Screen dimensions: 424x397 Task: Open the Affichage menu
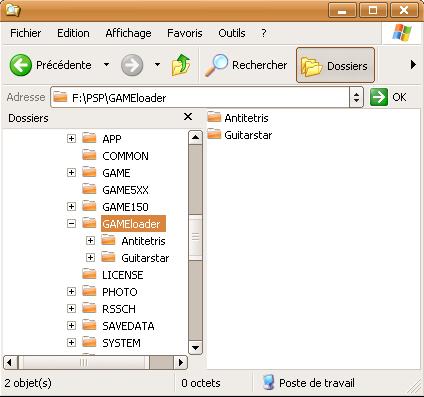click(x=128, y=33)
